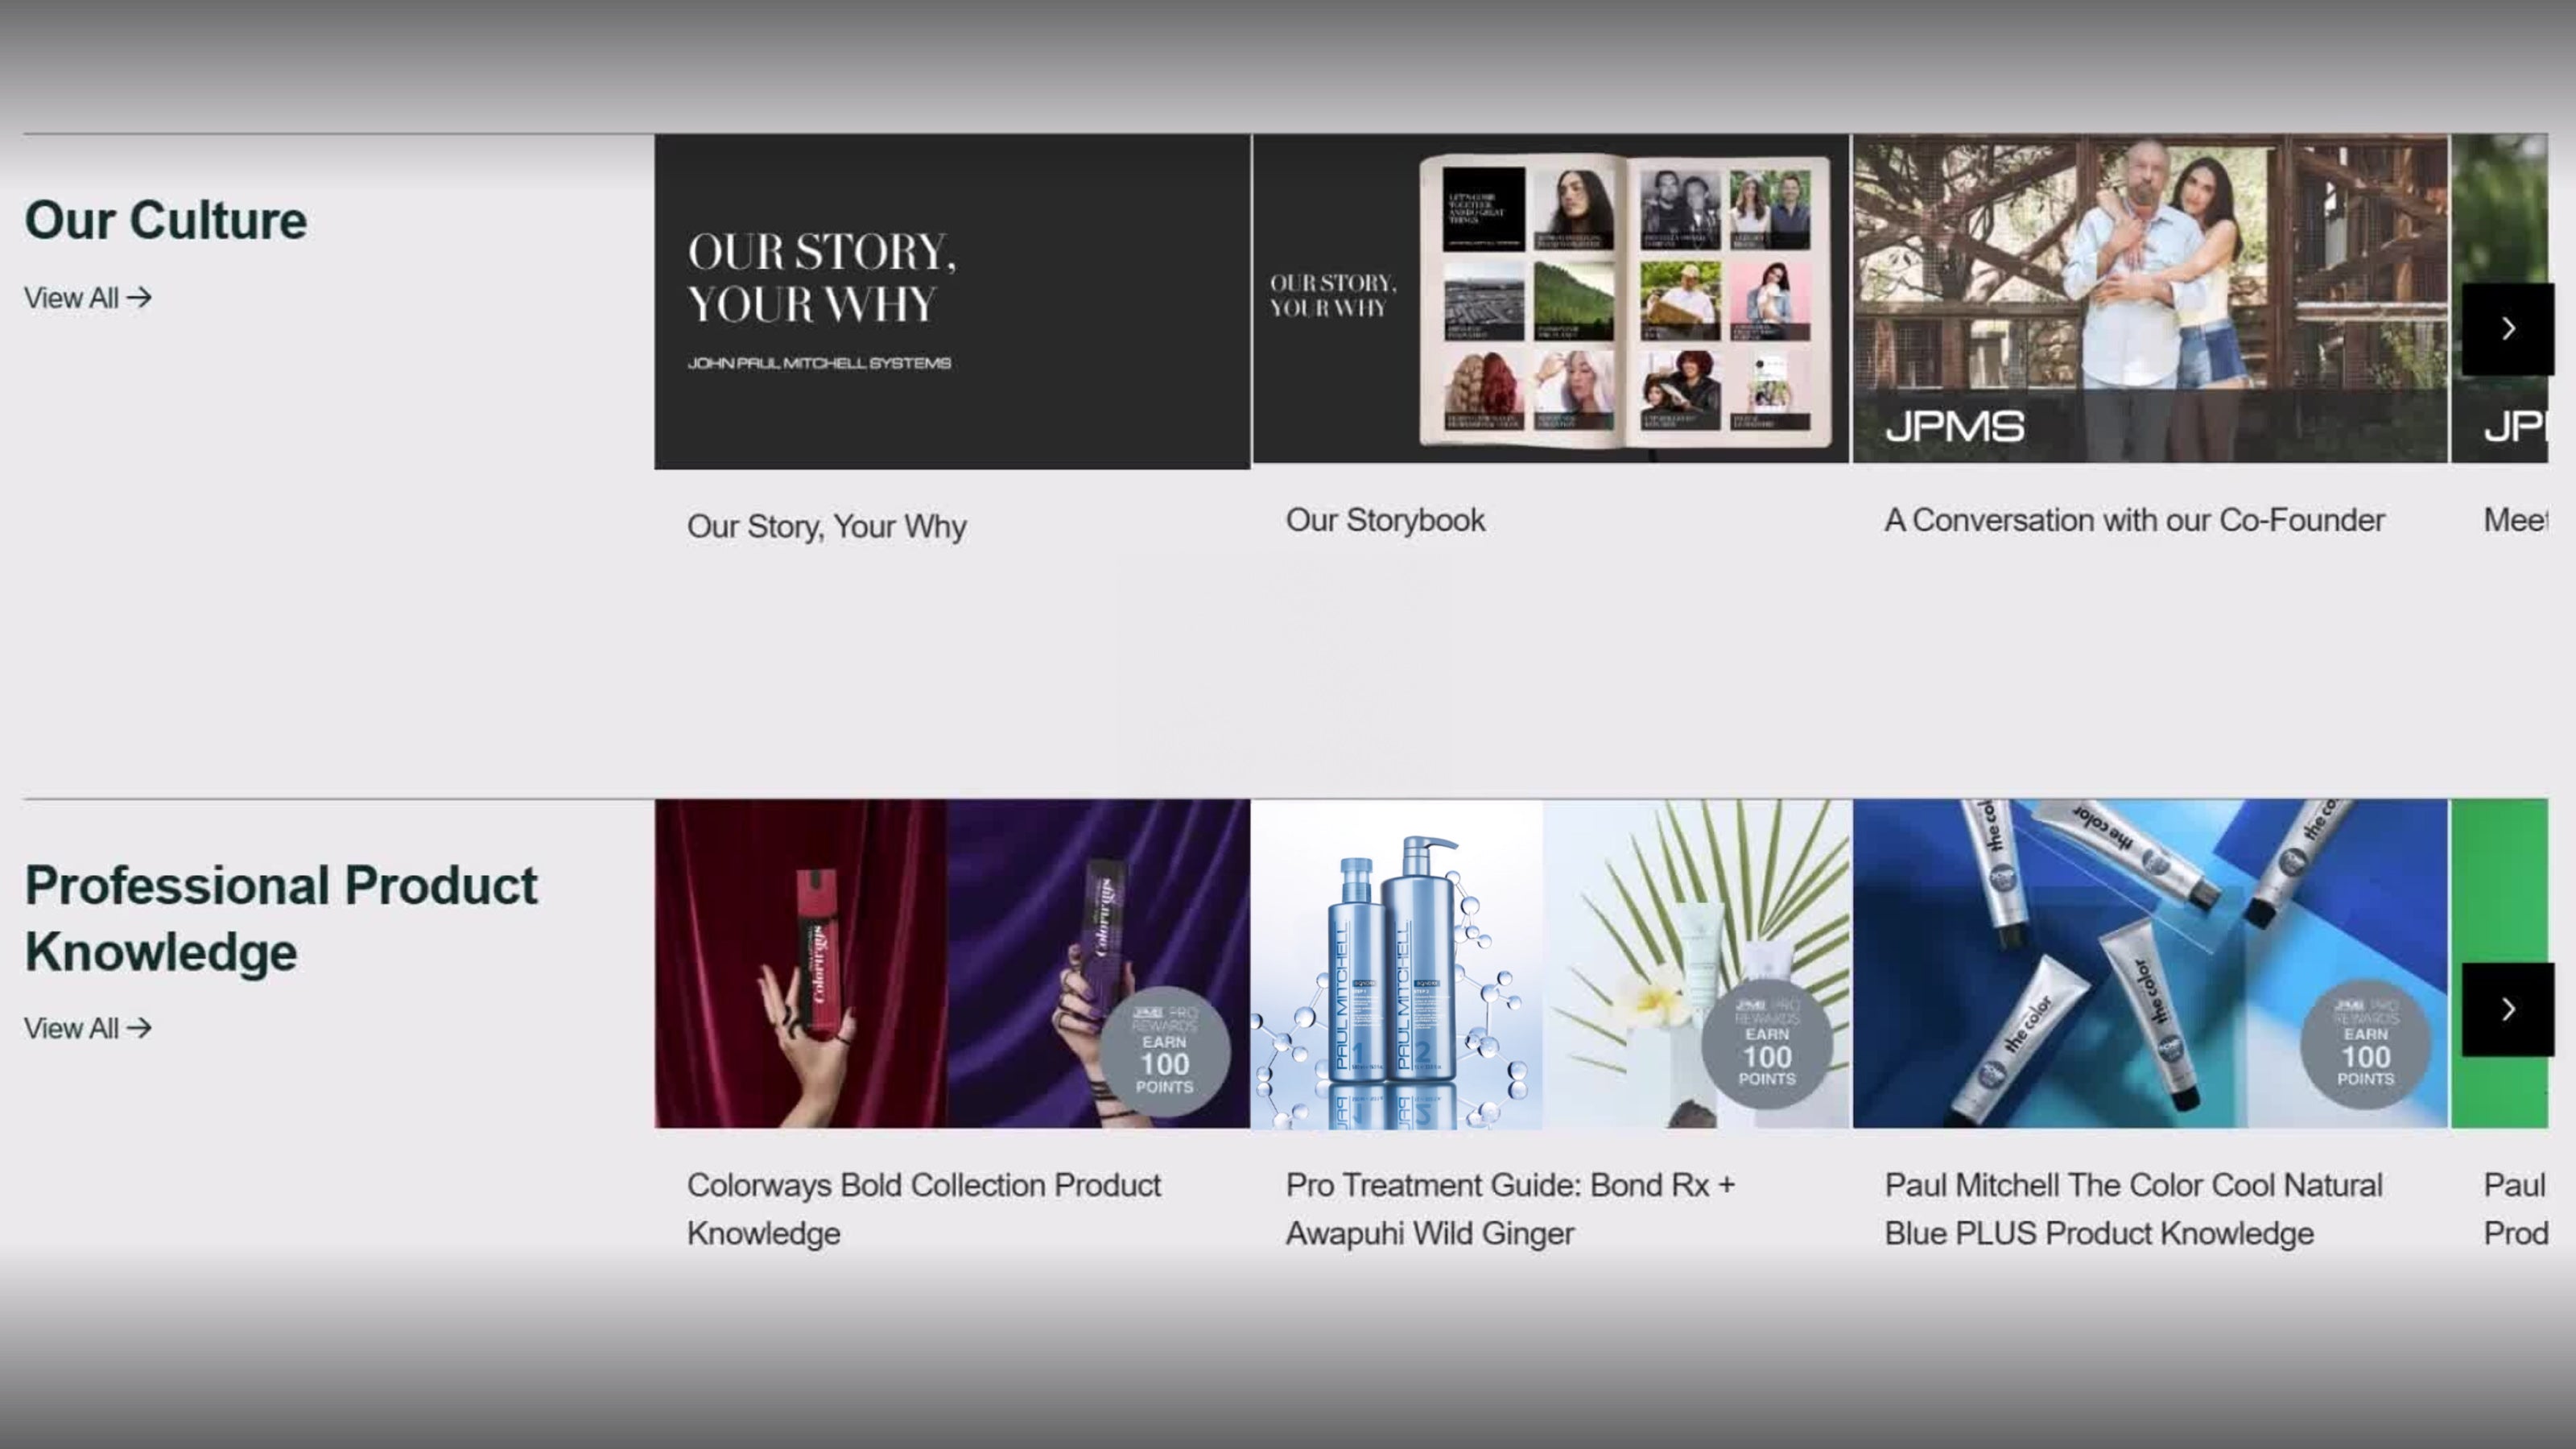Viewport: 2576px width, 1449px height.
Task: Click Earn 100 Points badge on Bond Rx card
Action: pyautogui.click(x=1766, y=1043)
